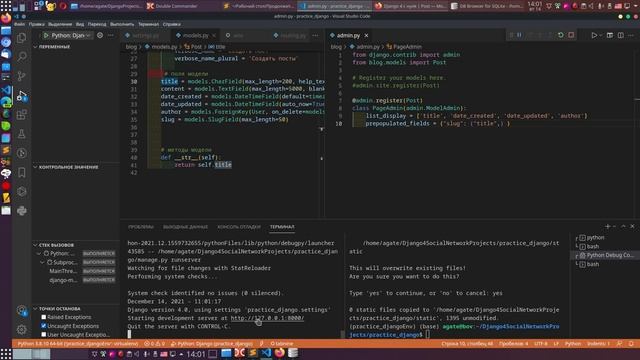Open the Правка menu
The width and height of the screenshot is (640, 360).
[37, 24]
